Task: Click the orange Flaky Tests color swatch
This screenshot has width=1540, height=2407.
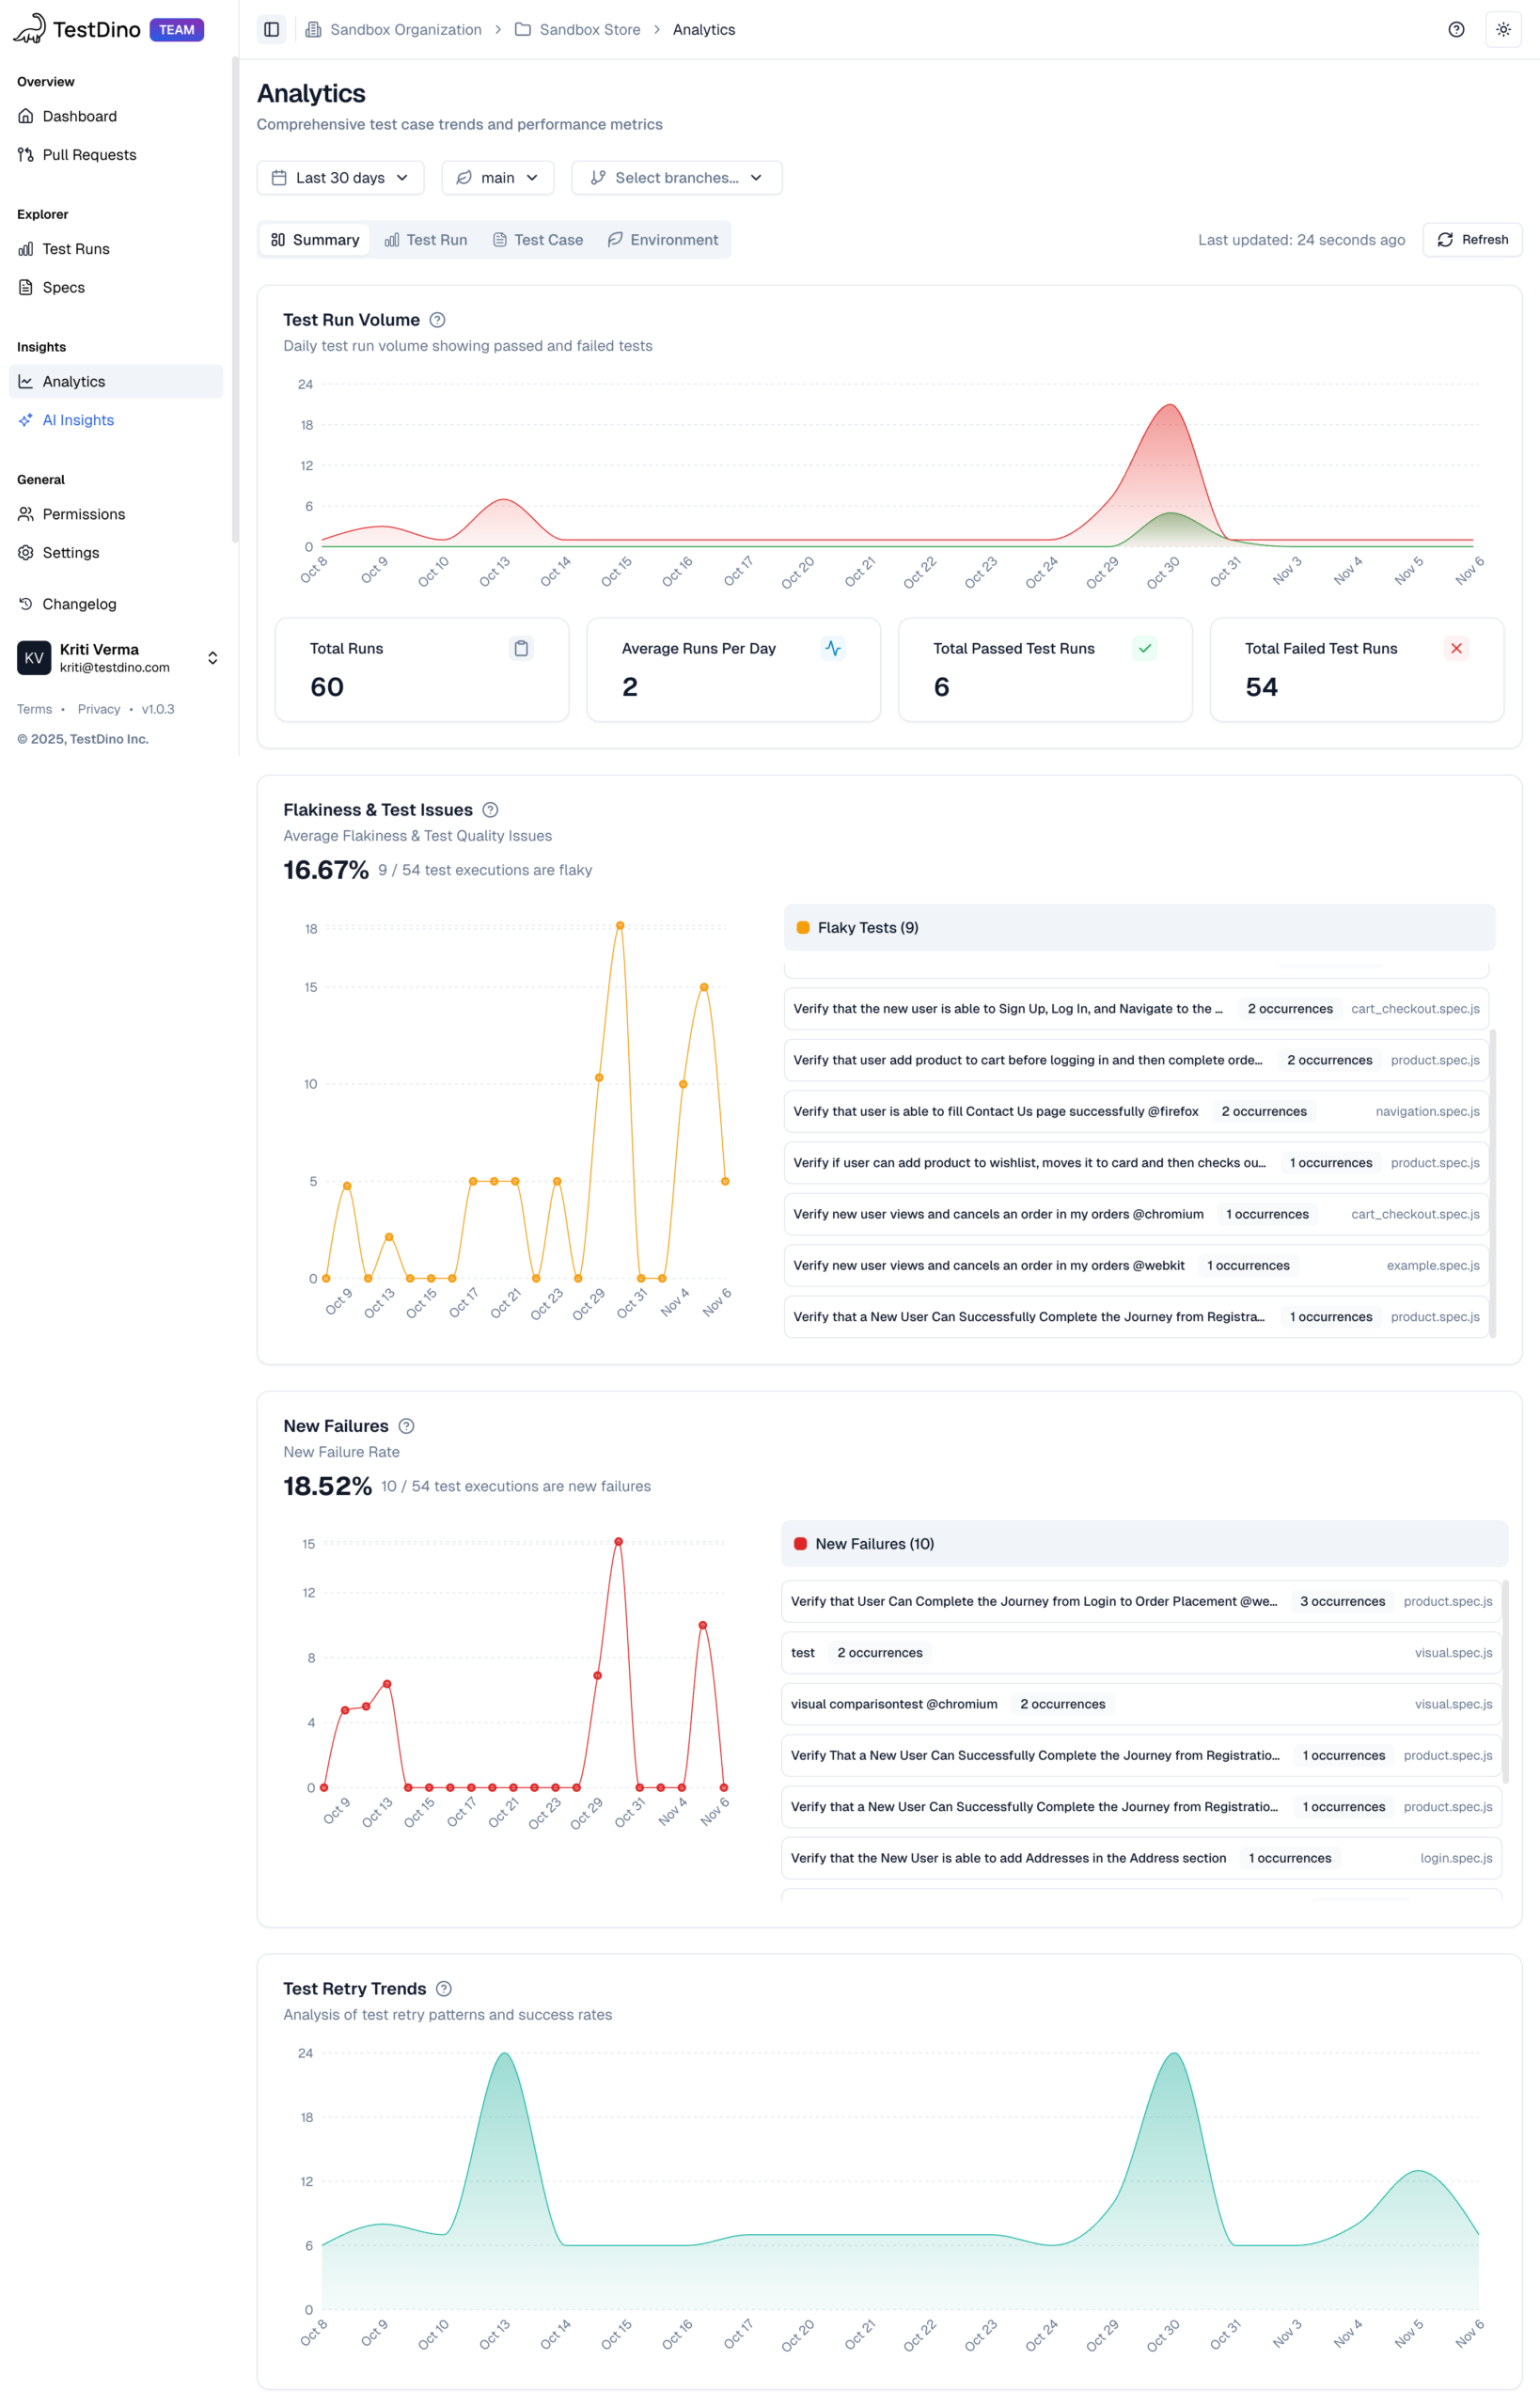Action: click(802, 928)
